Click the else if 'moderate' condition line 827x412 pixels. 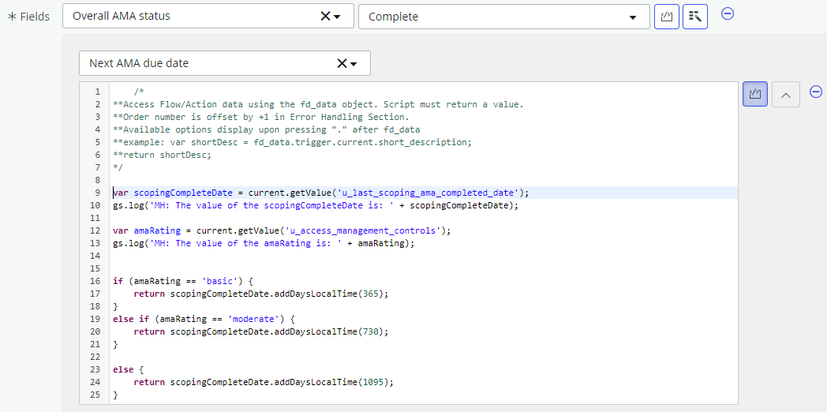click(204, 319)
